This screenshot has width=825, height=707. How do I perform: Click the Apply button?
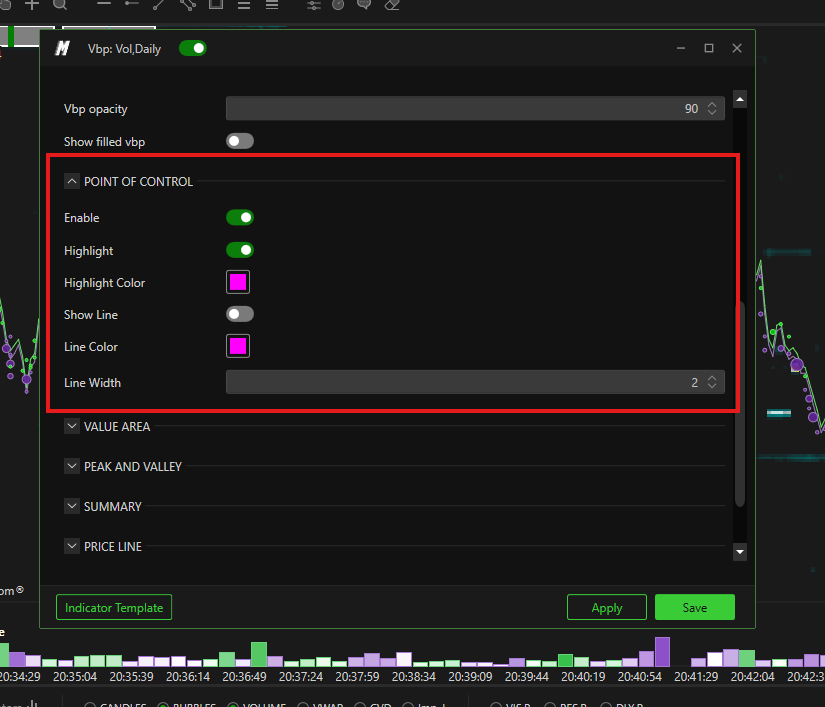point(607,607)
